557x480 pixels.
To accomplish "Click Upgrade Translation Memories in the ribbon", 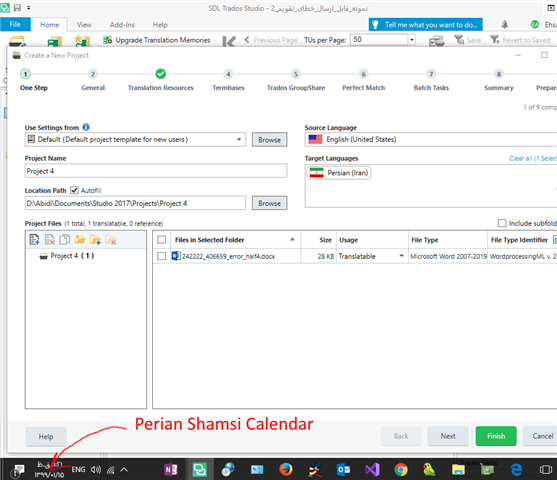I will tap(157, 40).
